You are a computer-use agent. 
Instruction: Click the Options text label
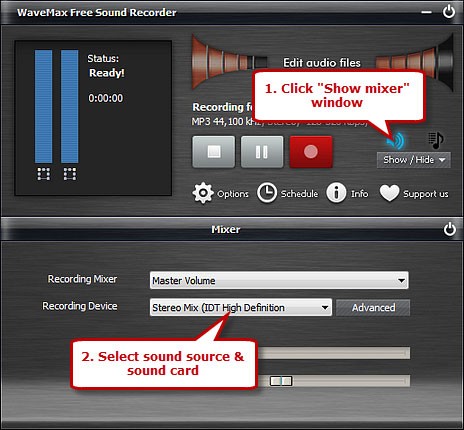(x=233, y=194)
